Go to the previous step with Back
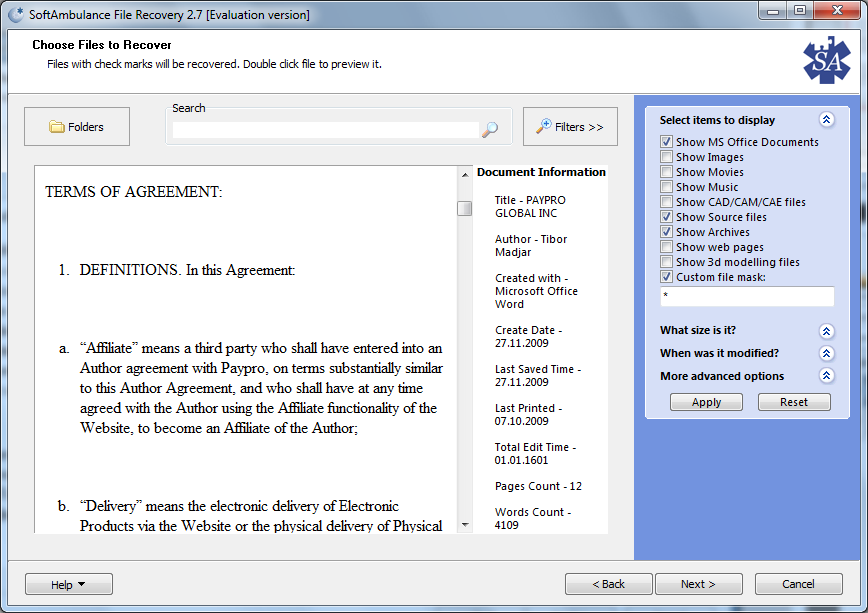 point(608,584)
